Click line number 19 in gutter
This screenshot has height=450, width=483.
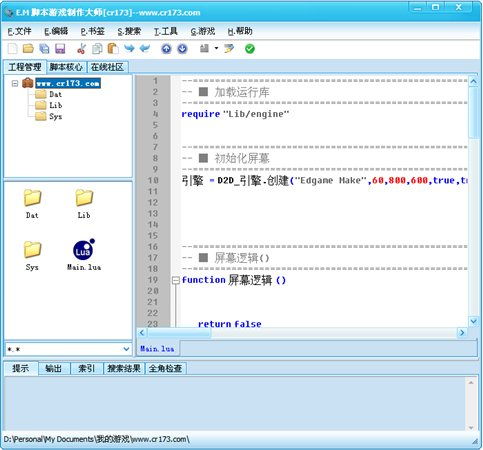pos(153,280)
